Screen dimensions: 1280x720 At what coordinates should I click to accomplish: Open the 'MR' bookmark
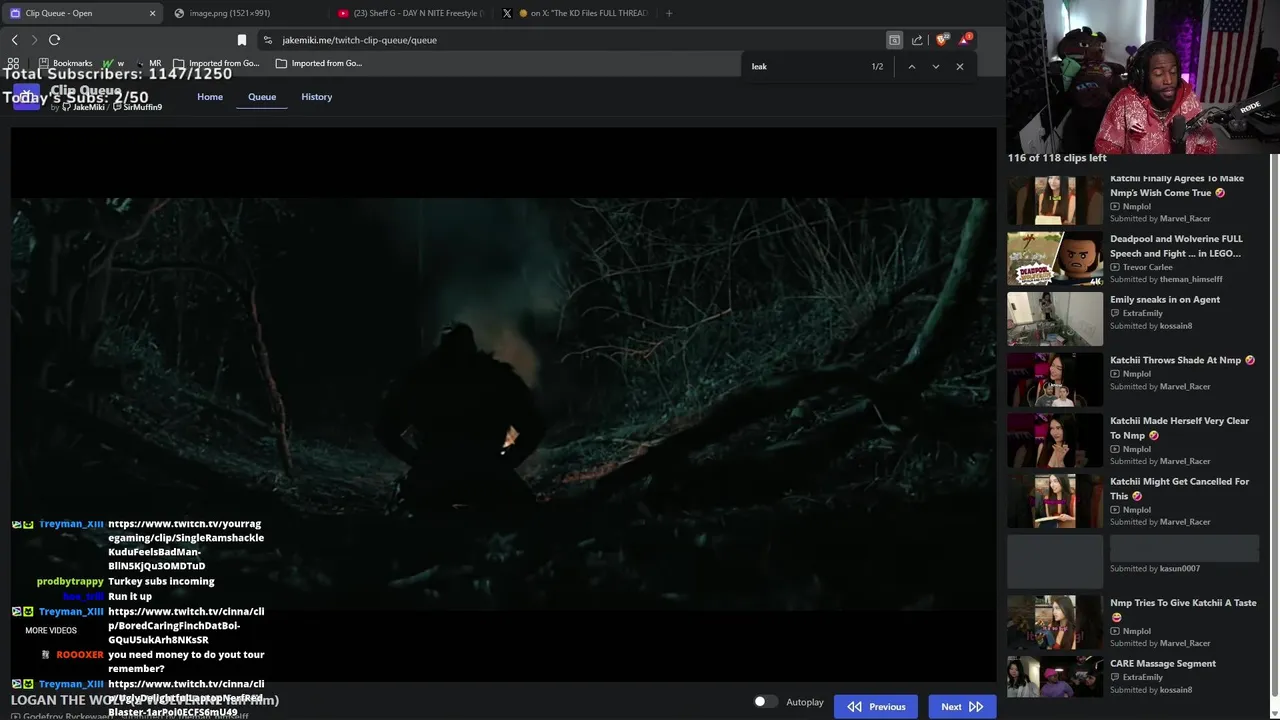pos(148,63)
